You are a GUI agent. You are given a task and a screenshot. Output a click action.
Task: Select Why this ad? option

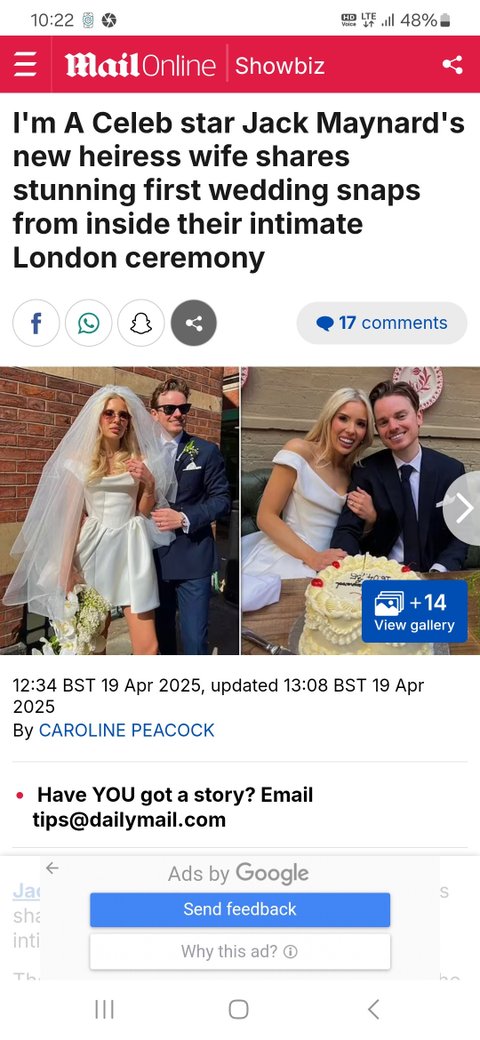pyautogui.click(x=240, y=952)
